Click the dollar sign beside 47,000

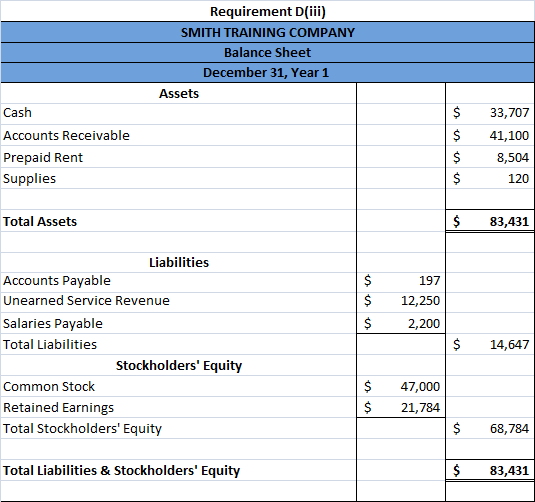coord(367,387)
